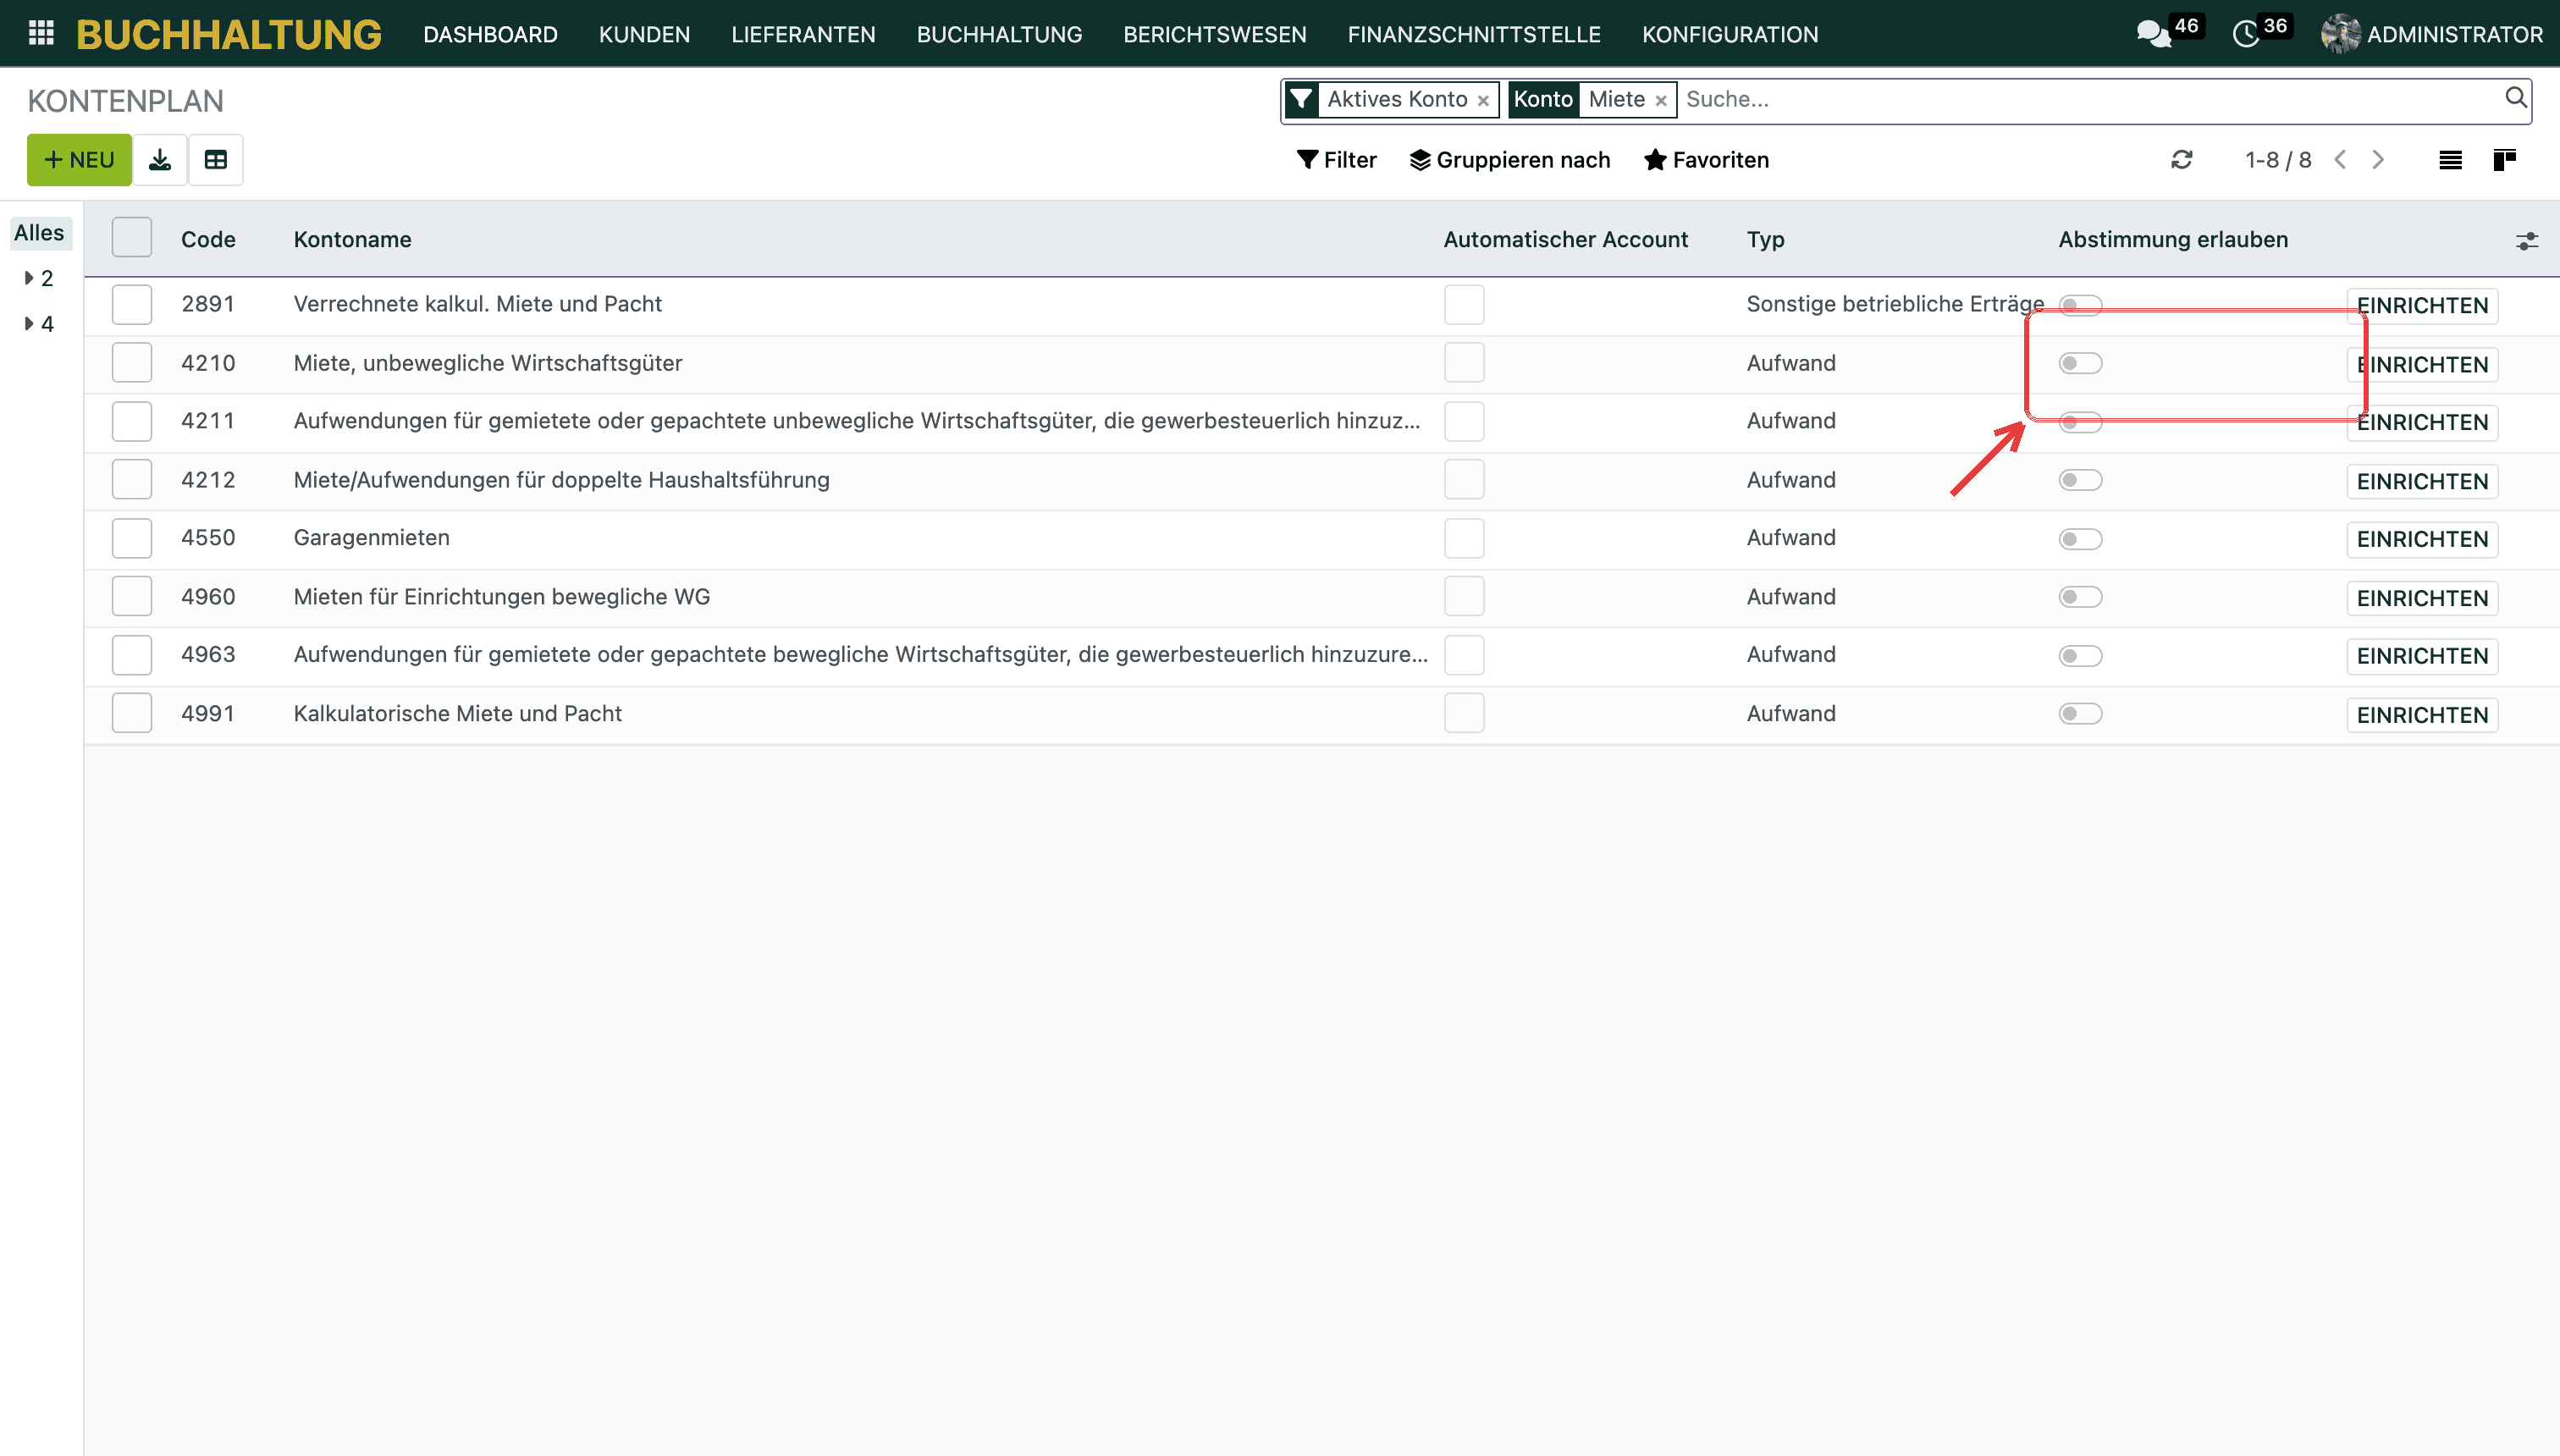
Task: Open the apps grid menu icon
Action: coord(41,34)
